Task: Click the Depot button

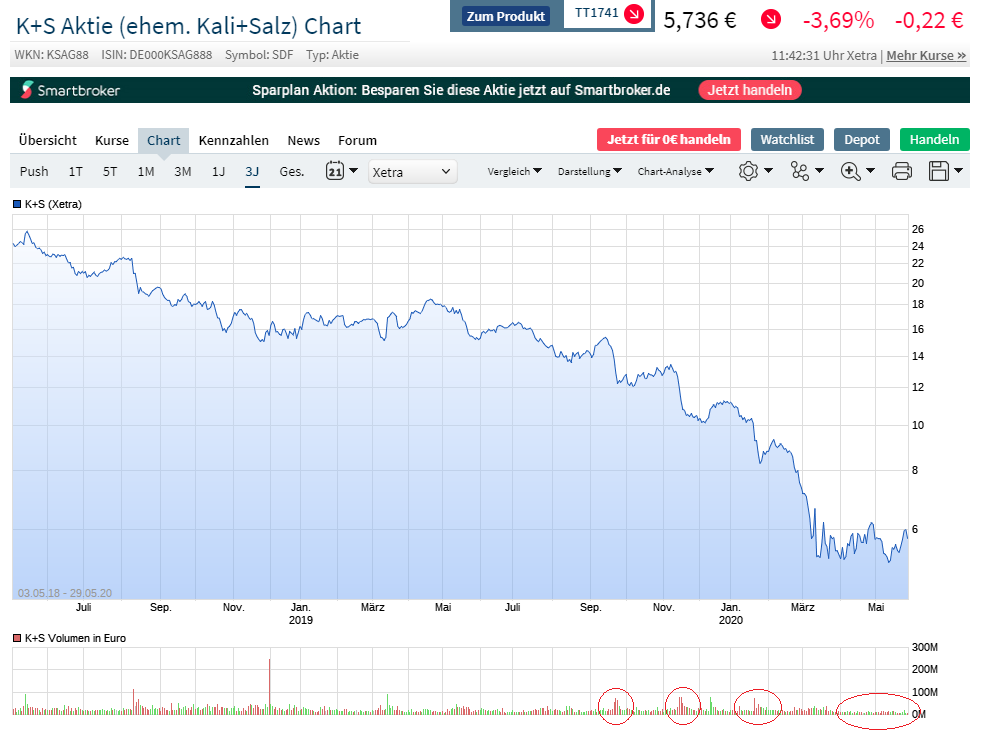Action: point(861,139)
